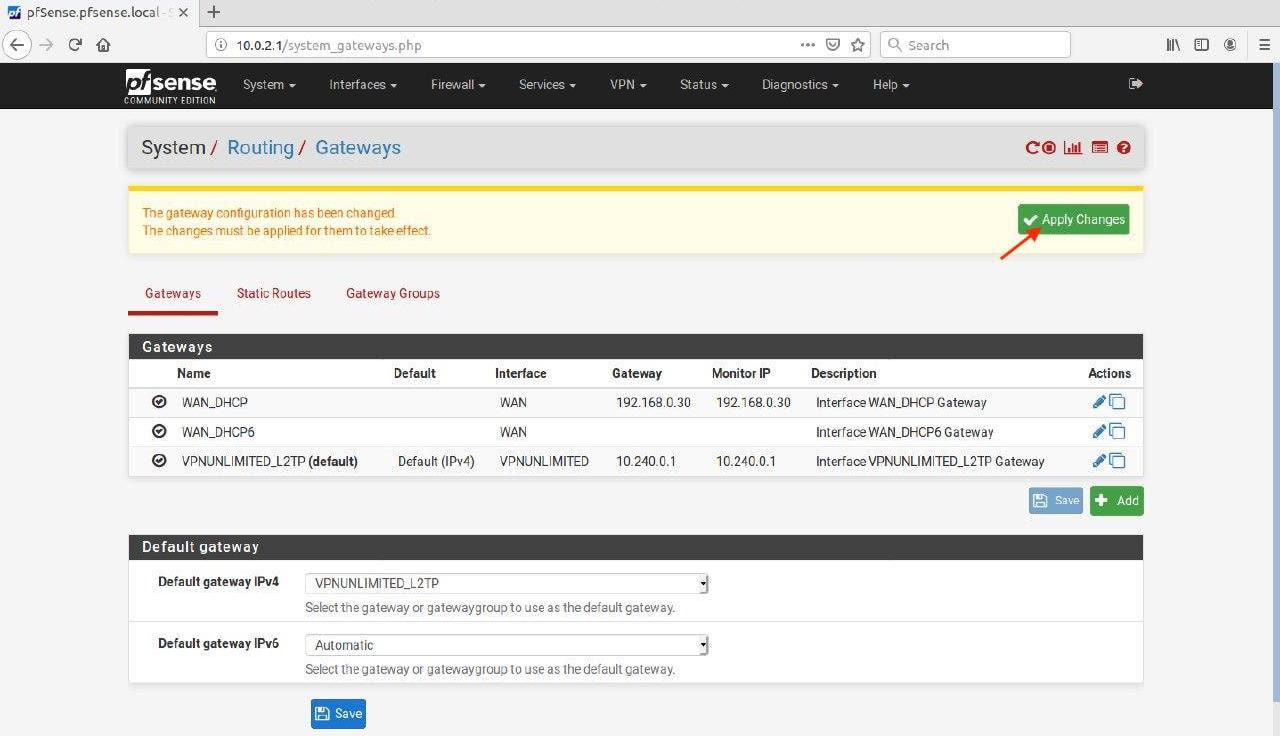The image size is (1280, 736).
Task: Open the help question mark icon
Action: pos(1124,148)
